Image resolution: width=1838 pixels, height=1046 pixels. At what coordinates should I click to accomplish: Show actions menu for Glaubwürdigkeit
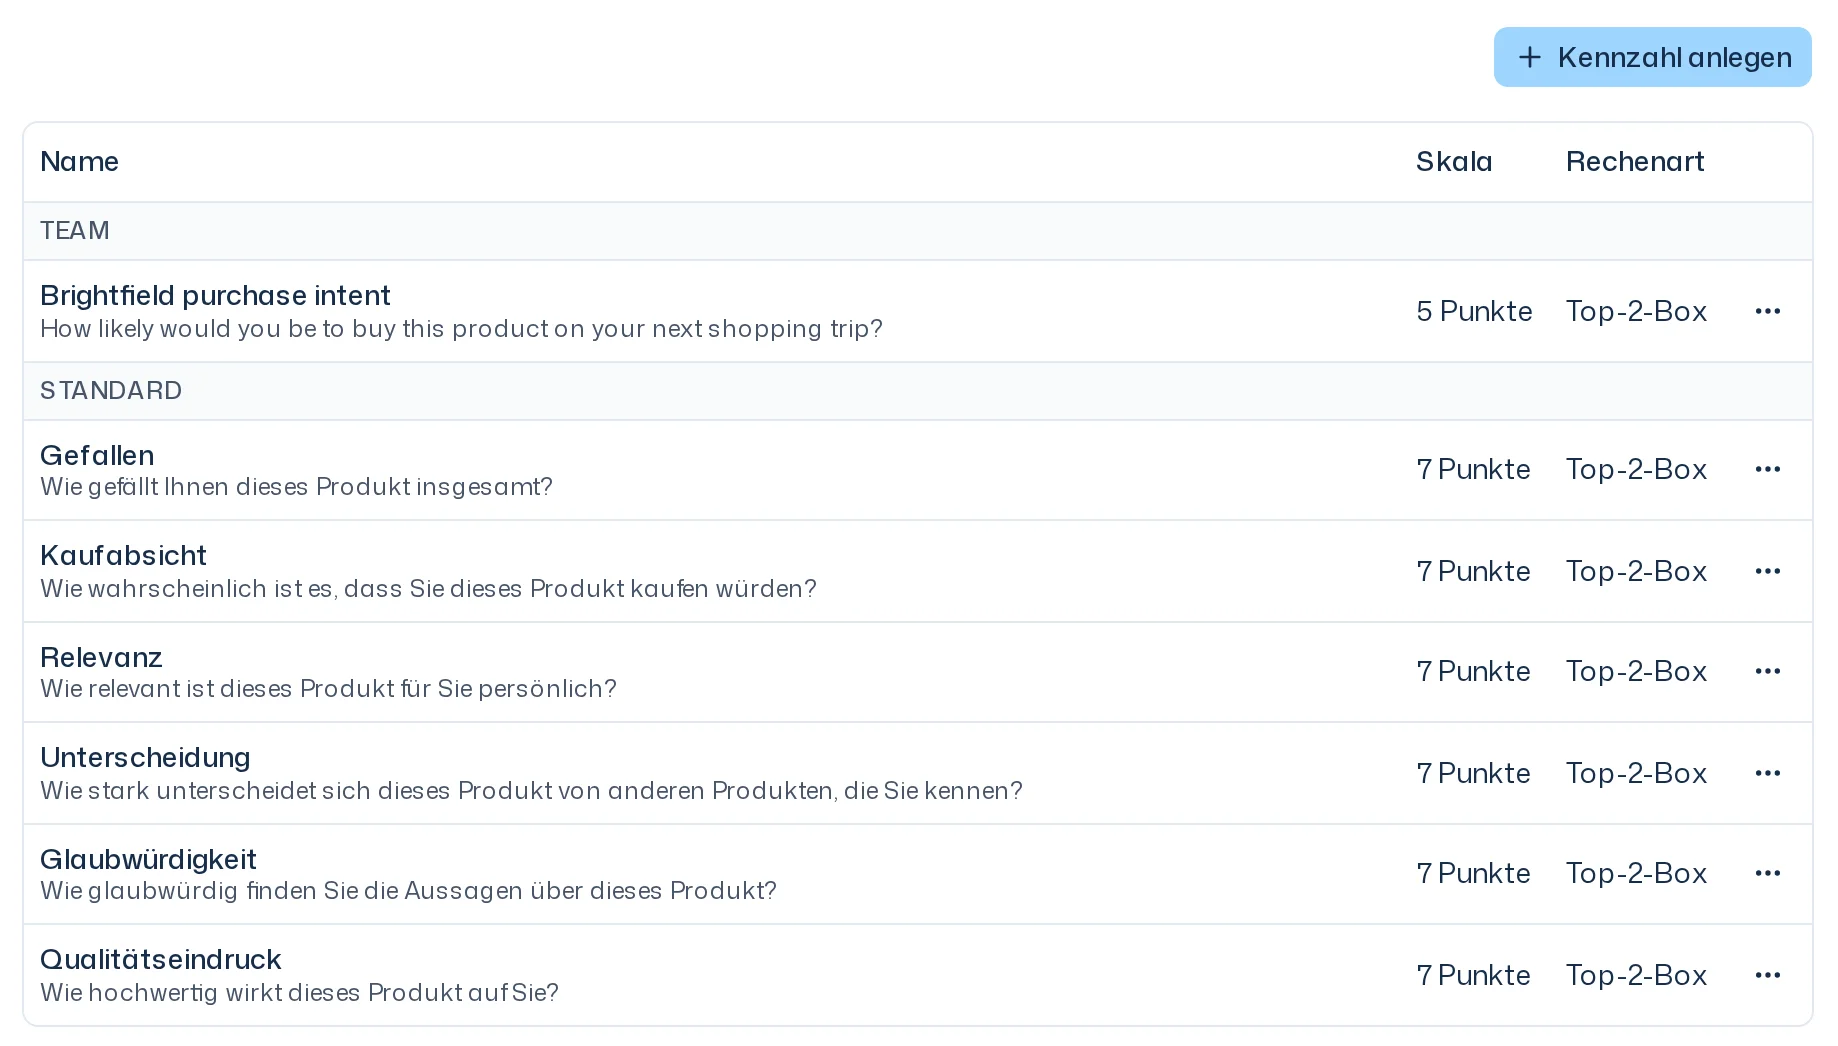(x=1768, y=873)
